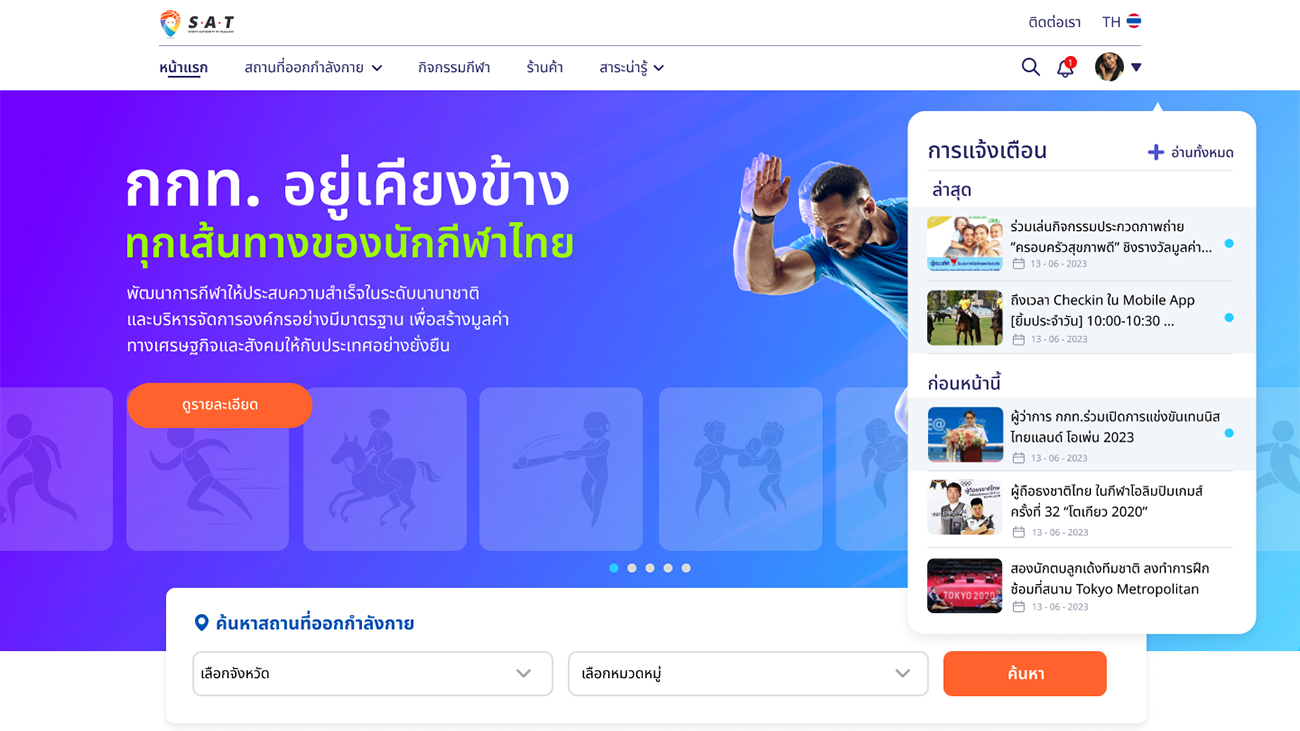Viewport: 1300px width, 731px height.
Task: Open the เลือกจังหวัด dropdown
Action: (372, 674)
